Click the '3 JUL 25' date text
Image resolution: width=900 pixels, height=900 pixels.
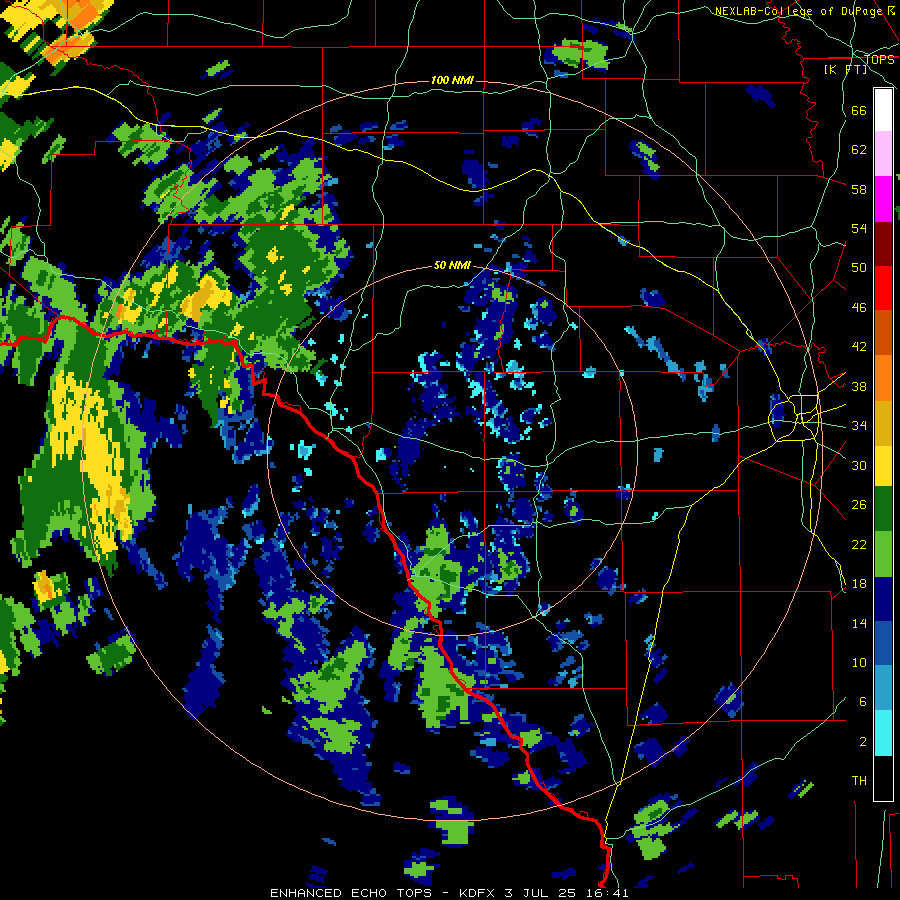pos(541,893)
